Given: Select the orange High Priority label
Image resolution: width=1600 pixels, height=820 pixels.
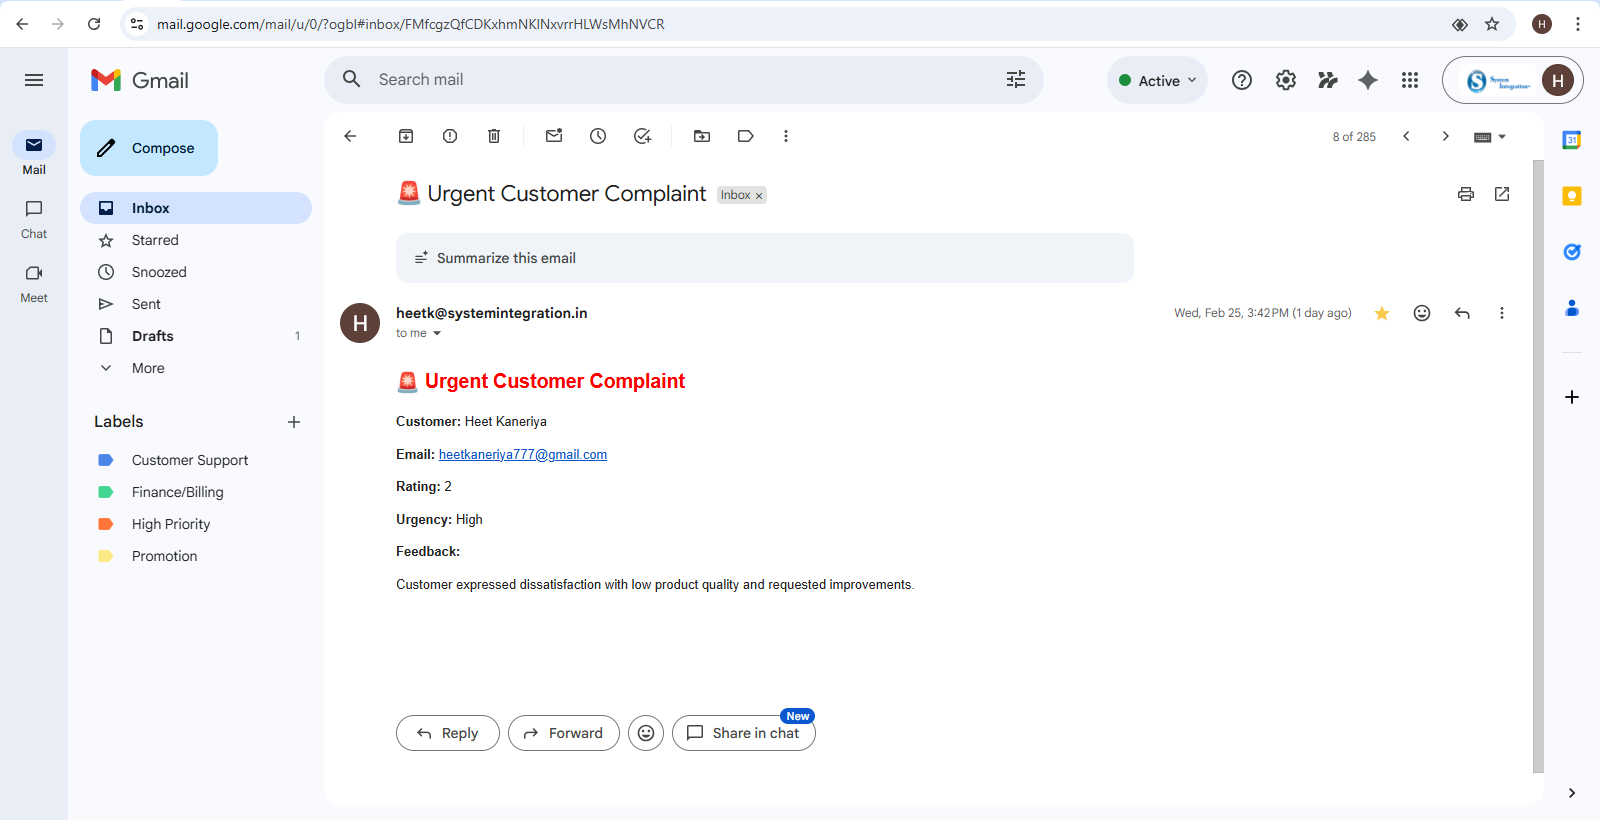Looking at the screenshot, I should click(x=171, y=524).
